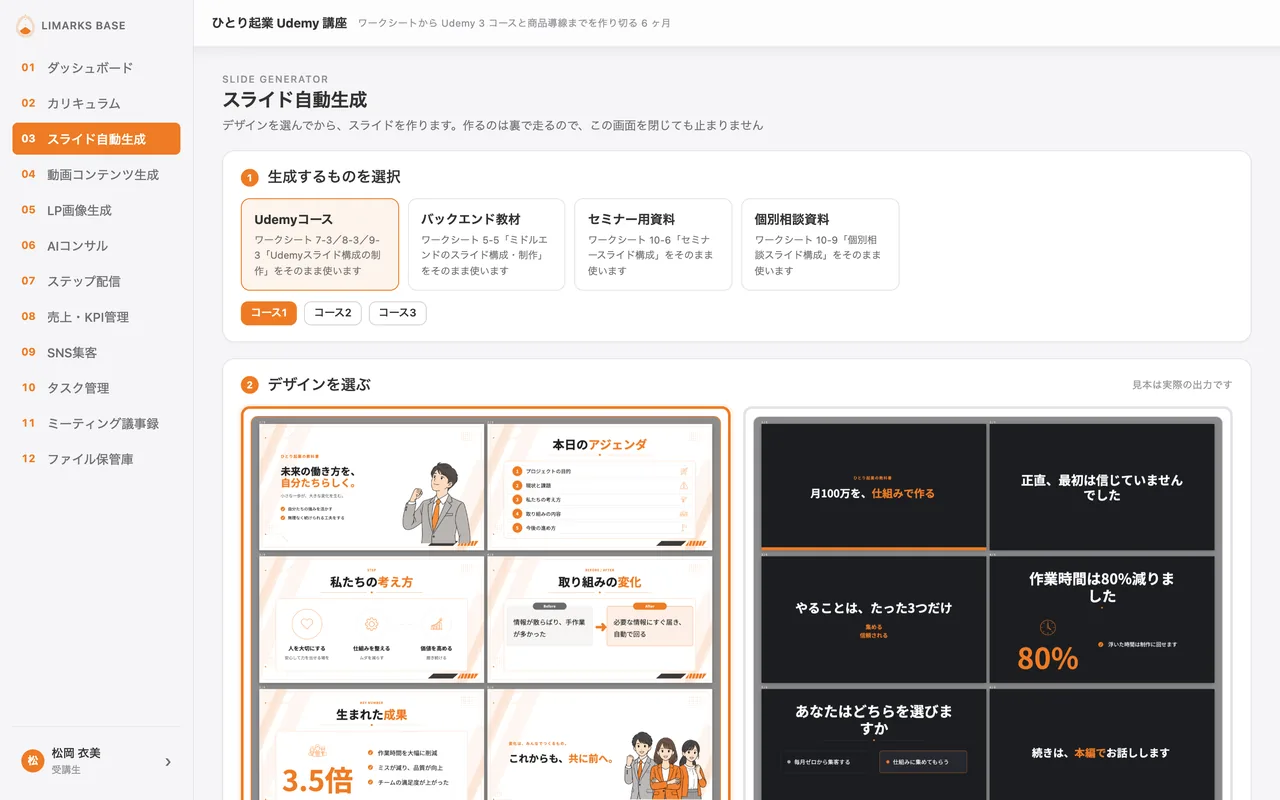This screenshot has height=800, width=1280.
Task: Click the 松 user avatar circle
Action: point(32,761)
